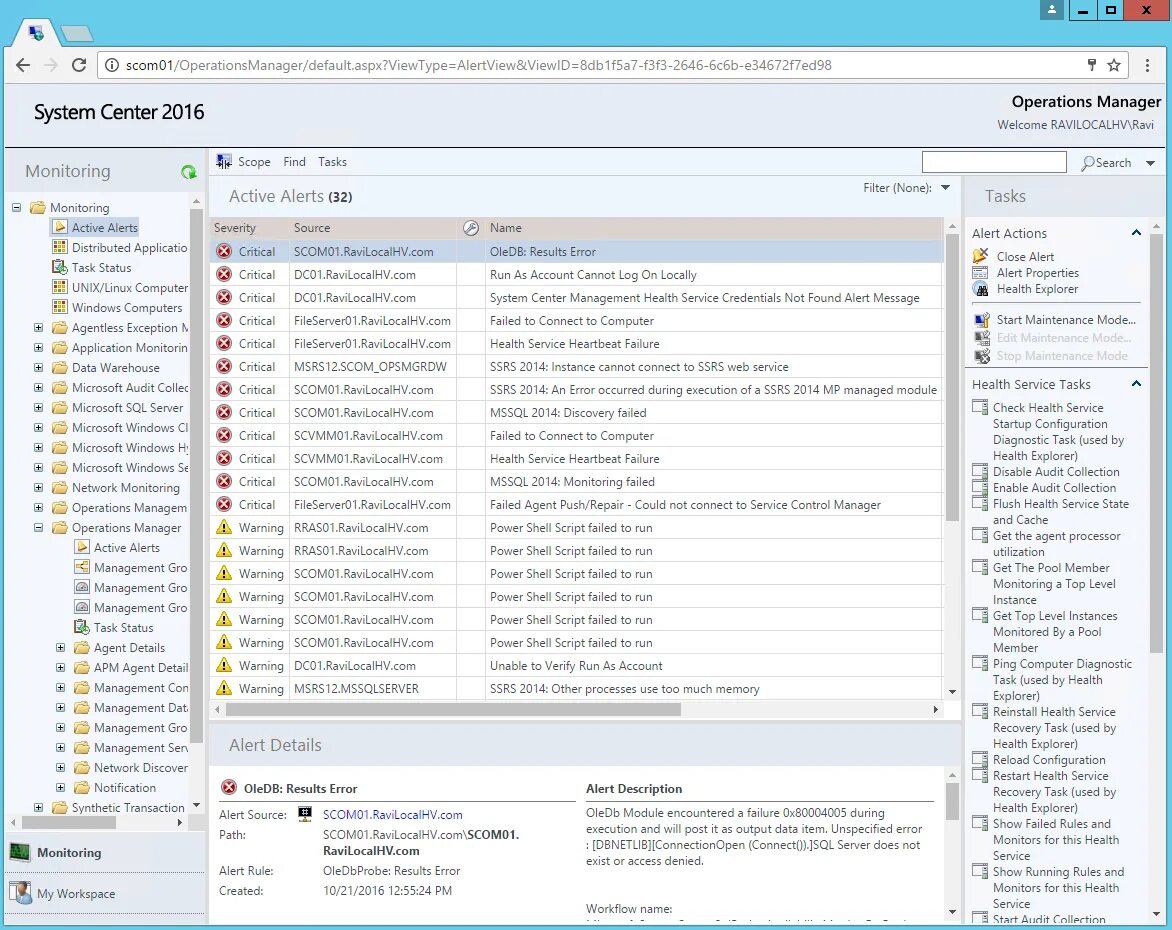Click the navigation tree horizontal scrollbar

point(69,822)
